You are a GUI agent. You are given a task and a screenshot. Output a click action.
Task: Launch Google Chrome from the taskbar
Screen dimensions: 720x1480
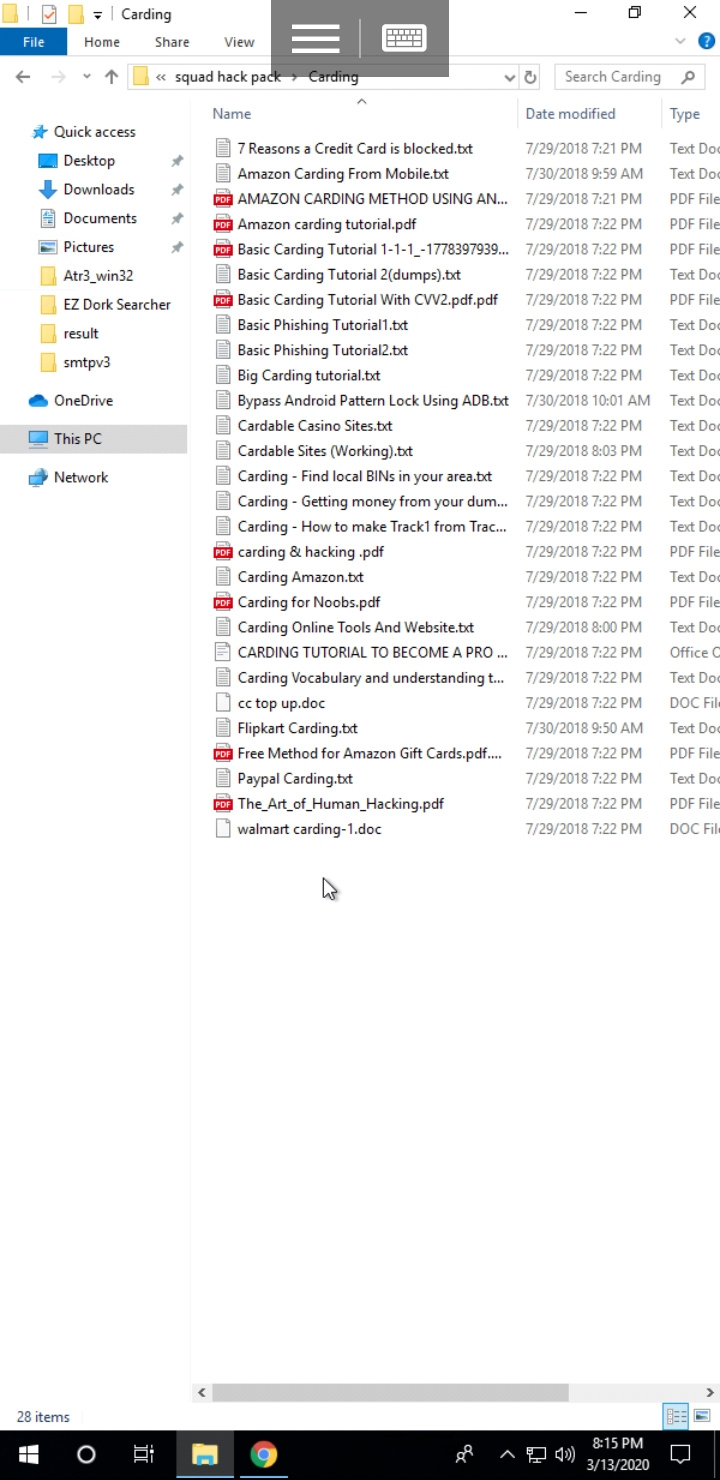[x=264, y=1454]
